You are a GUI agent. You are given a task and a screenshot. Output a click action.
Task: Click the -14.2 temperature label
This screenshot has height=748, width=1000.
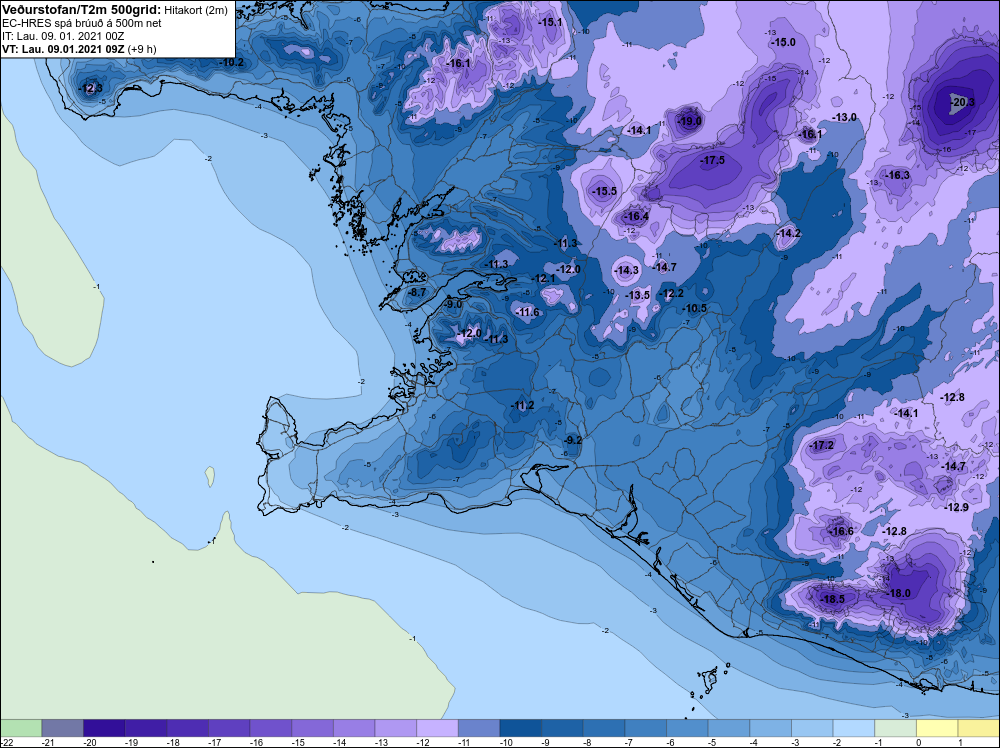click(x=788, y=233)
